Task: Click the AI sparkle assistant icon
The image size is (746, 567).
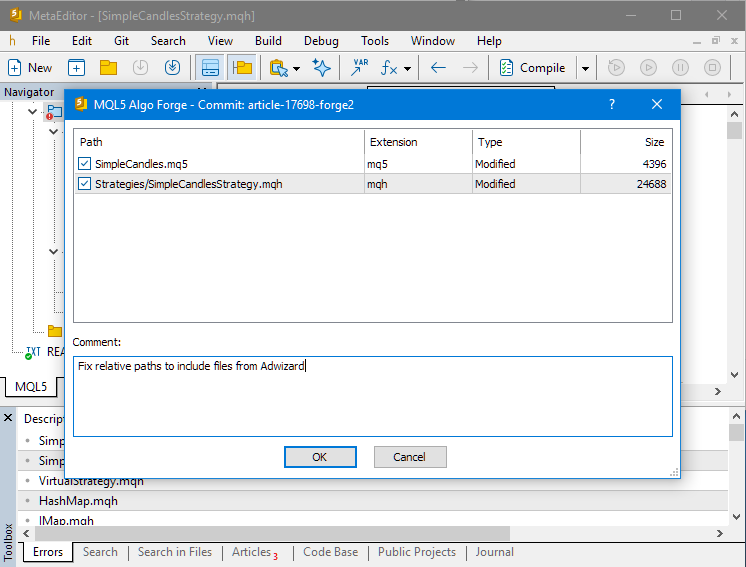Action: click(x=322, y=68)
